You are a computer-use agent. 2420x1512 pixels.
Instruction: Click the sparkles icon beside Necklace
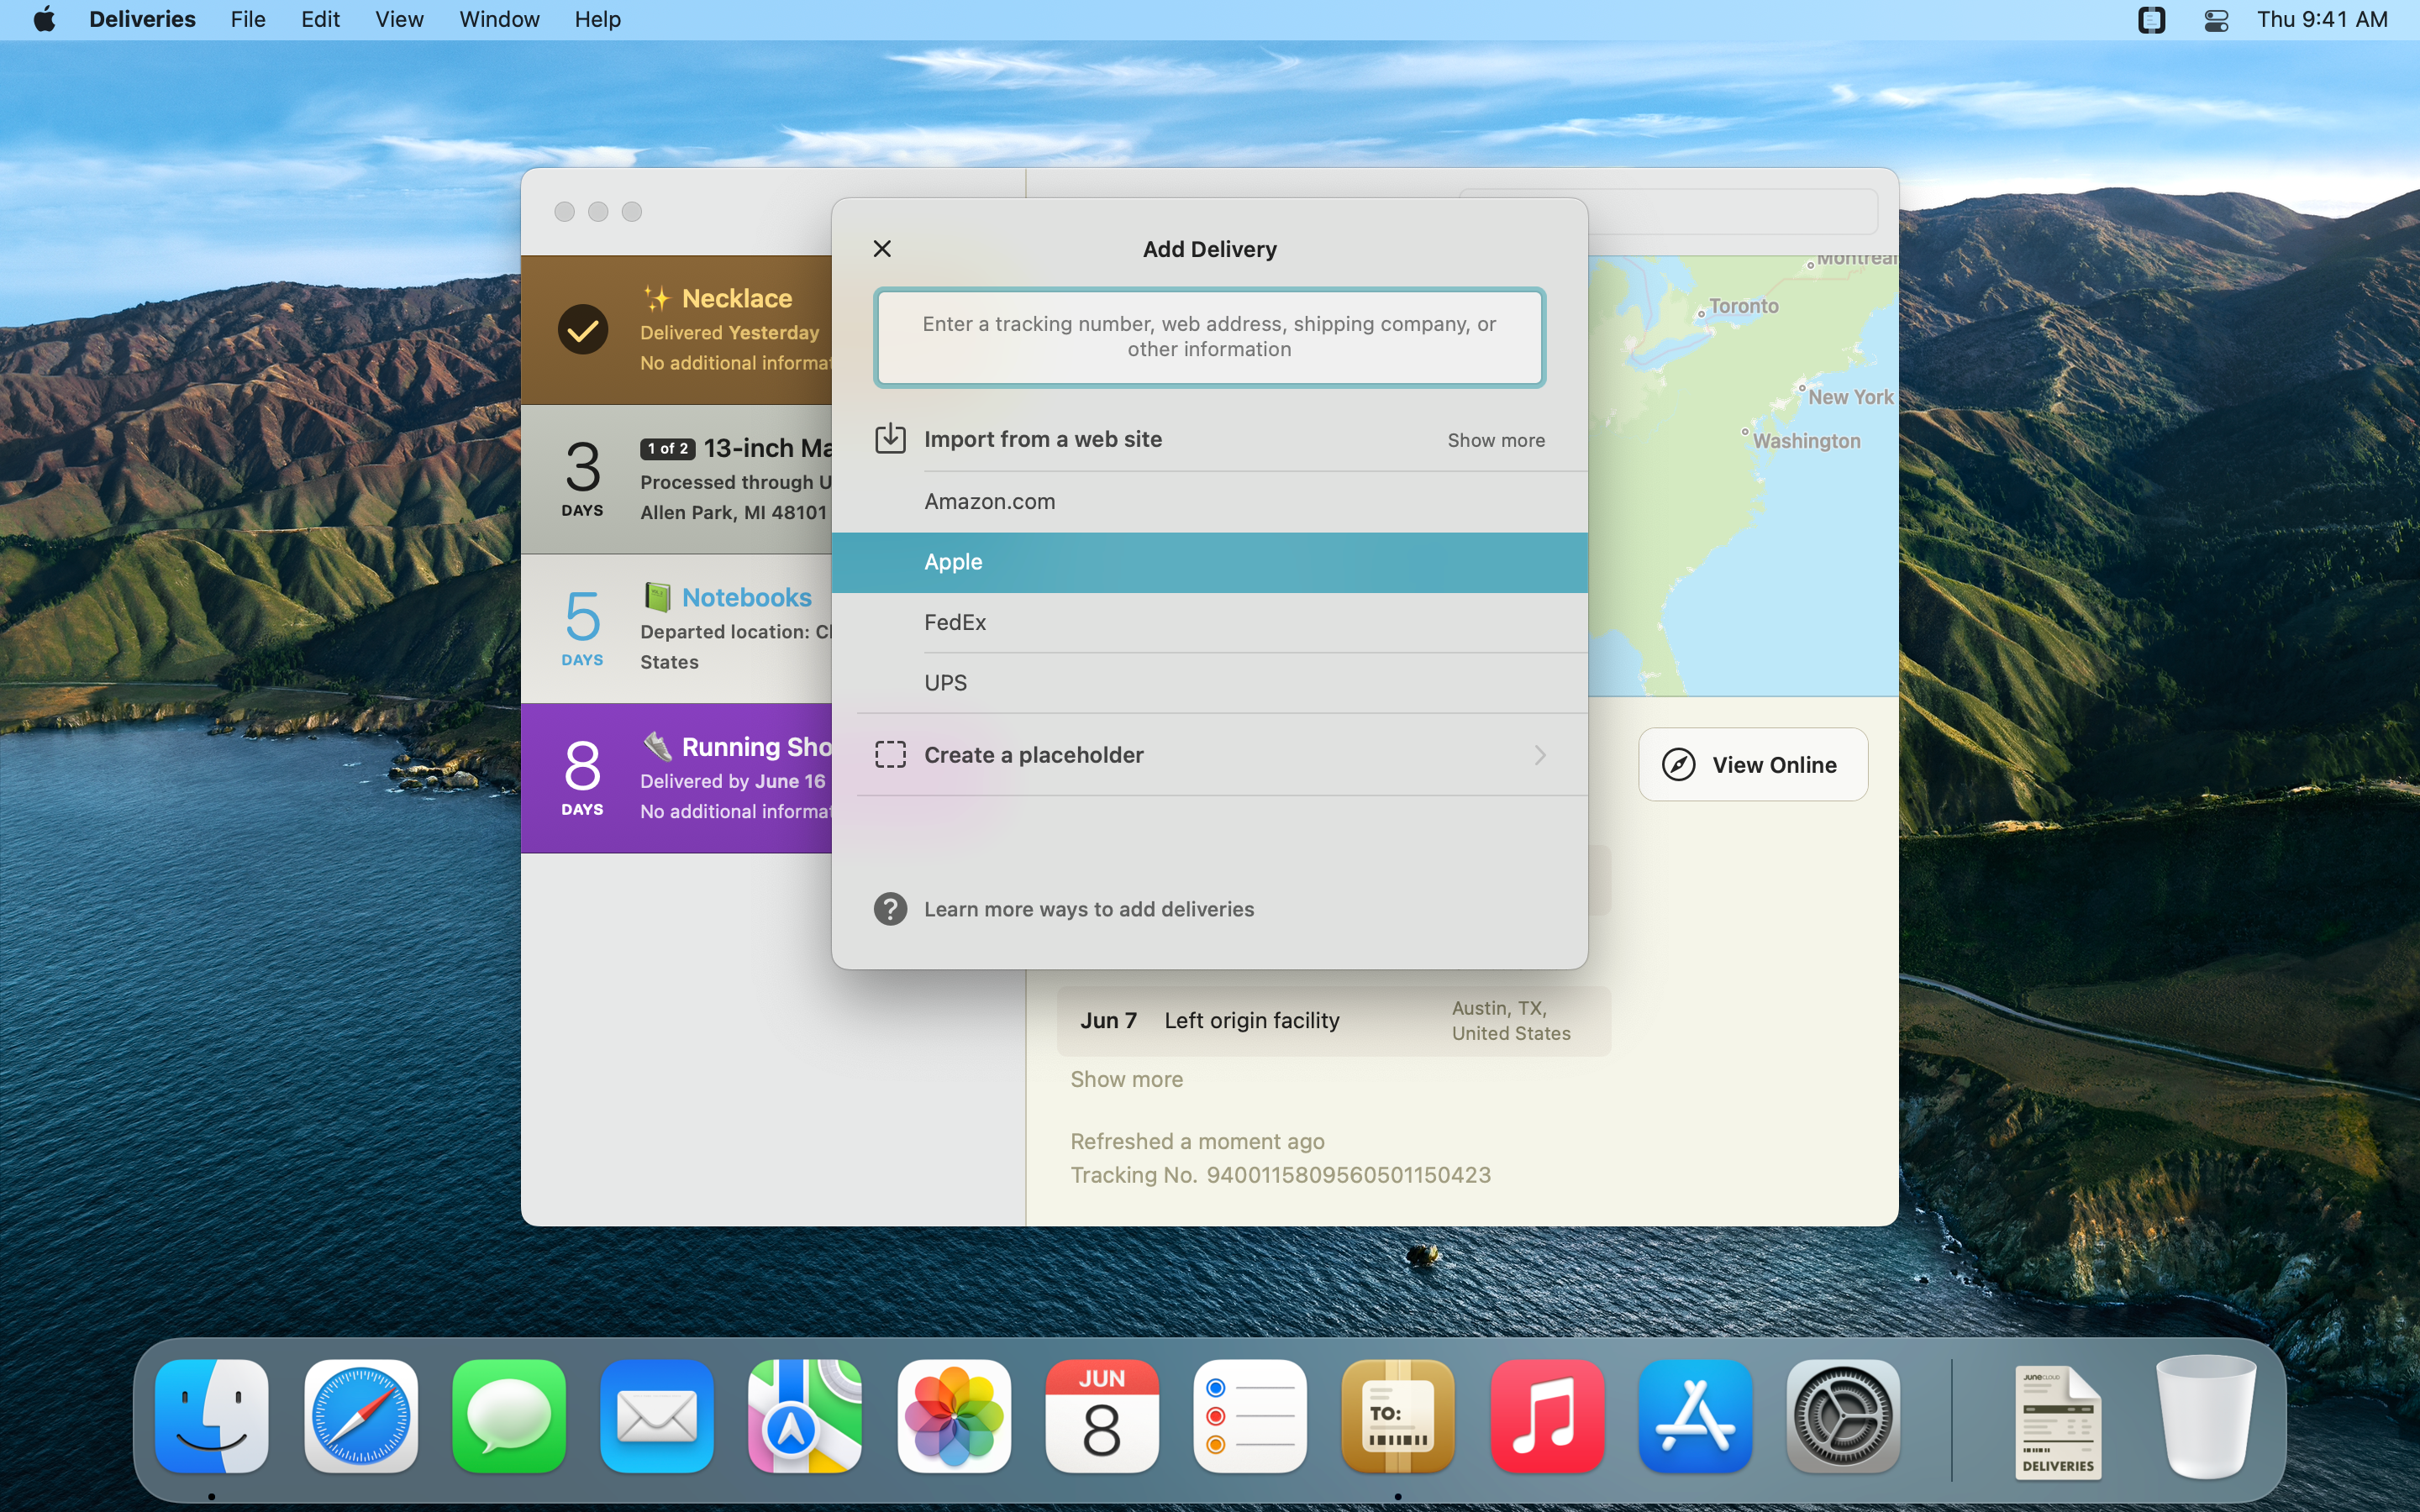click(x=657, y=298)
